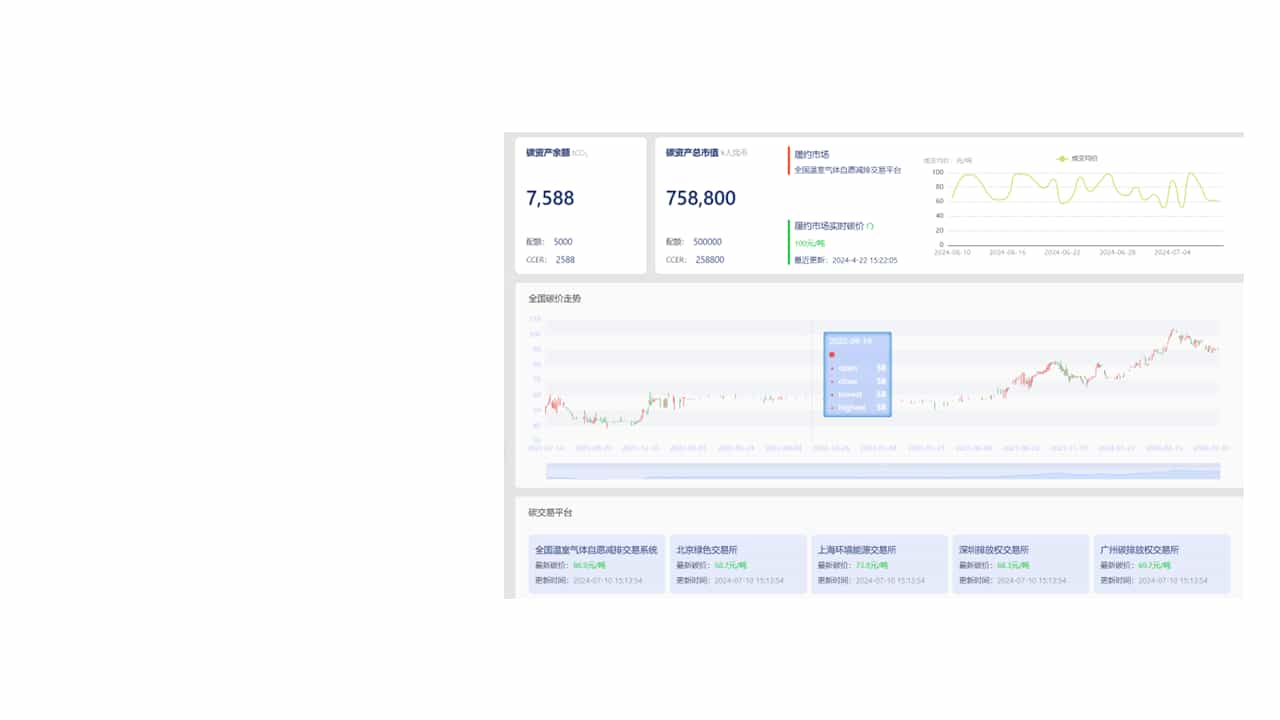
Task: Click the 全国温室气体自愿减排交易平台 market link
Action: click(847, 170)
